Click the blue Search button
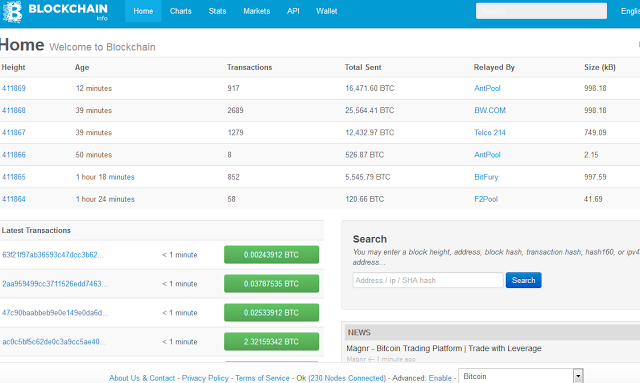 [x=524, y=280]
